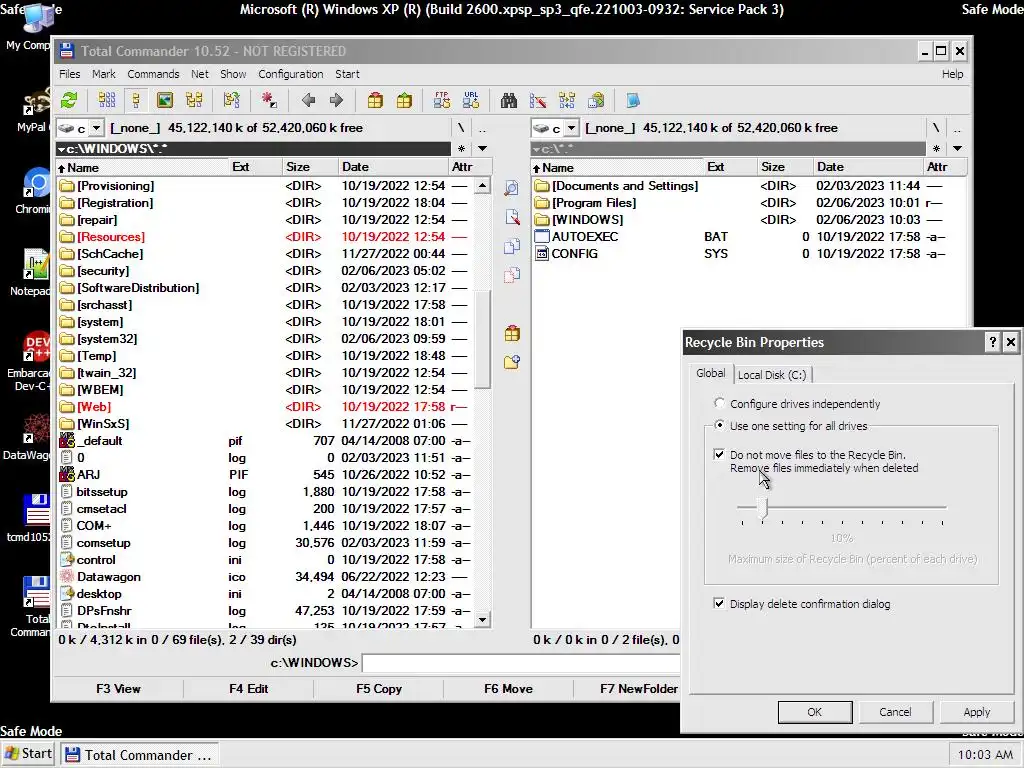The width and height of the screenshot is (1024, 768).
Task: Click the Windows Start button
Action: pyautogui.click(x=29, y=754)
